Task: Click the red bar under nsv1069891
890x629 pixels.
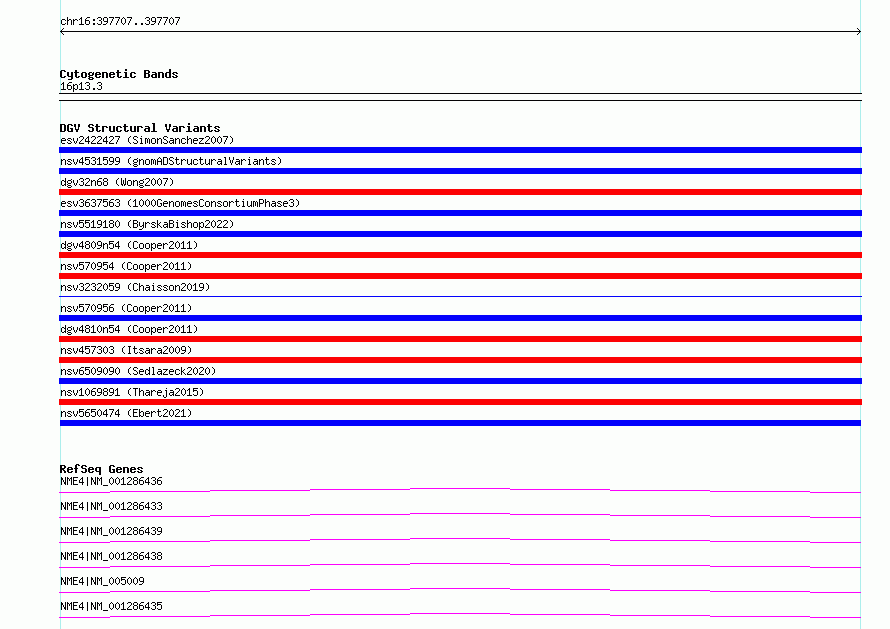Action: coord(460,402)
